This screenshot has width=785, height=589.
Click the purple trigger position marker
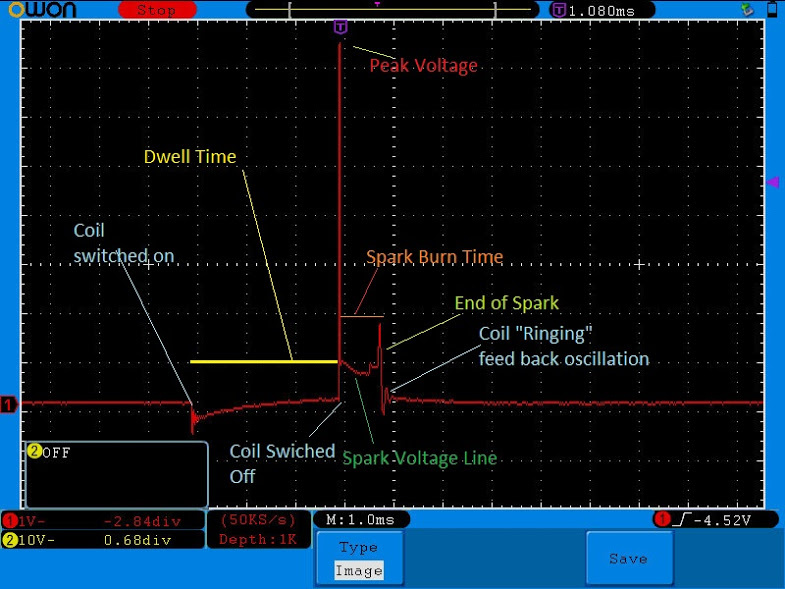341,26
